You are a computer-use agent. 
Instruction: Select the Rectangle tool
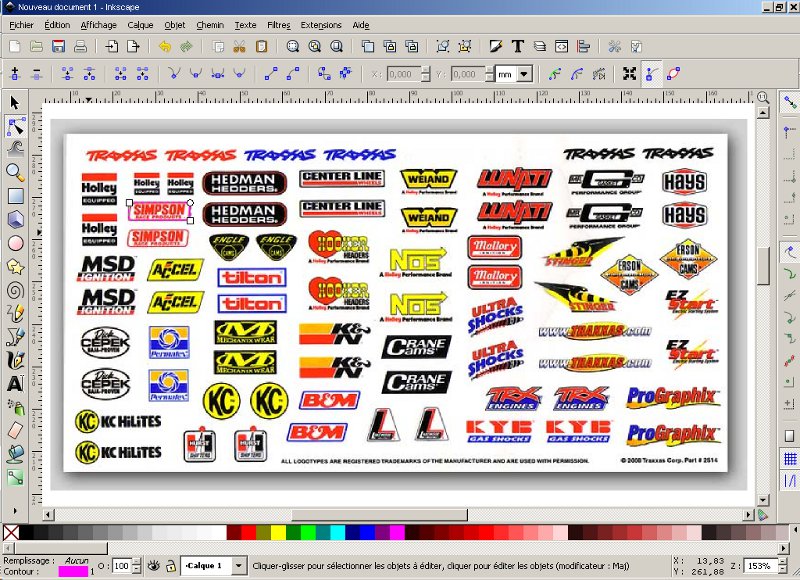[15, 196]
